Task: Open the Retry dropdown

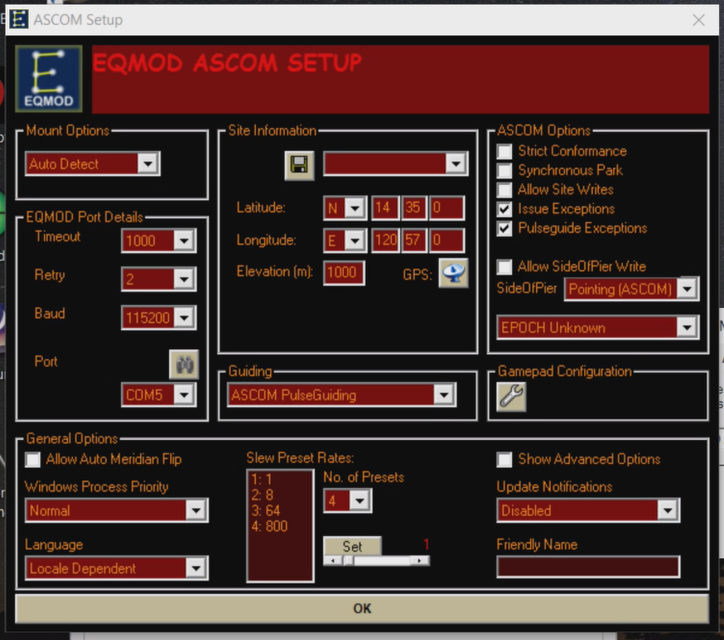Action: pos(184,279)
